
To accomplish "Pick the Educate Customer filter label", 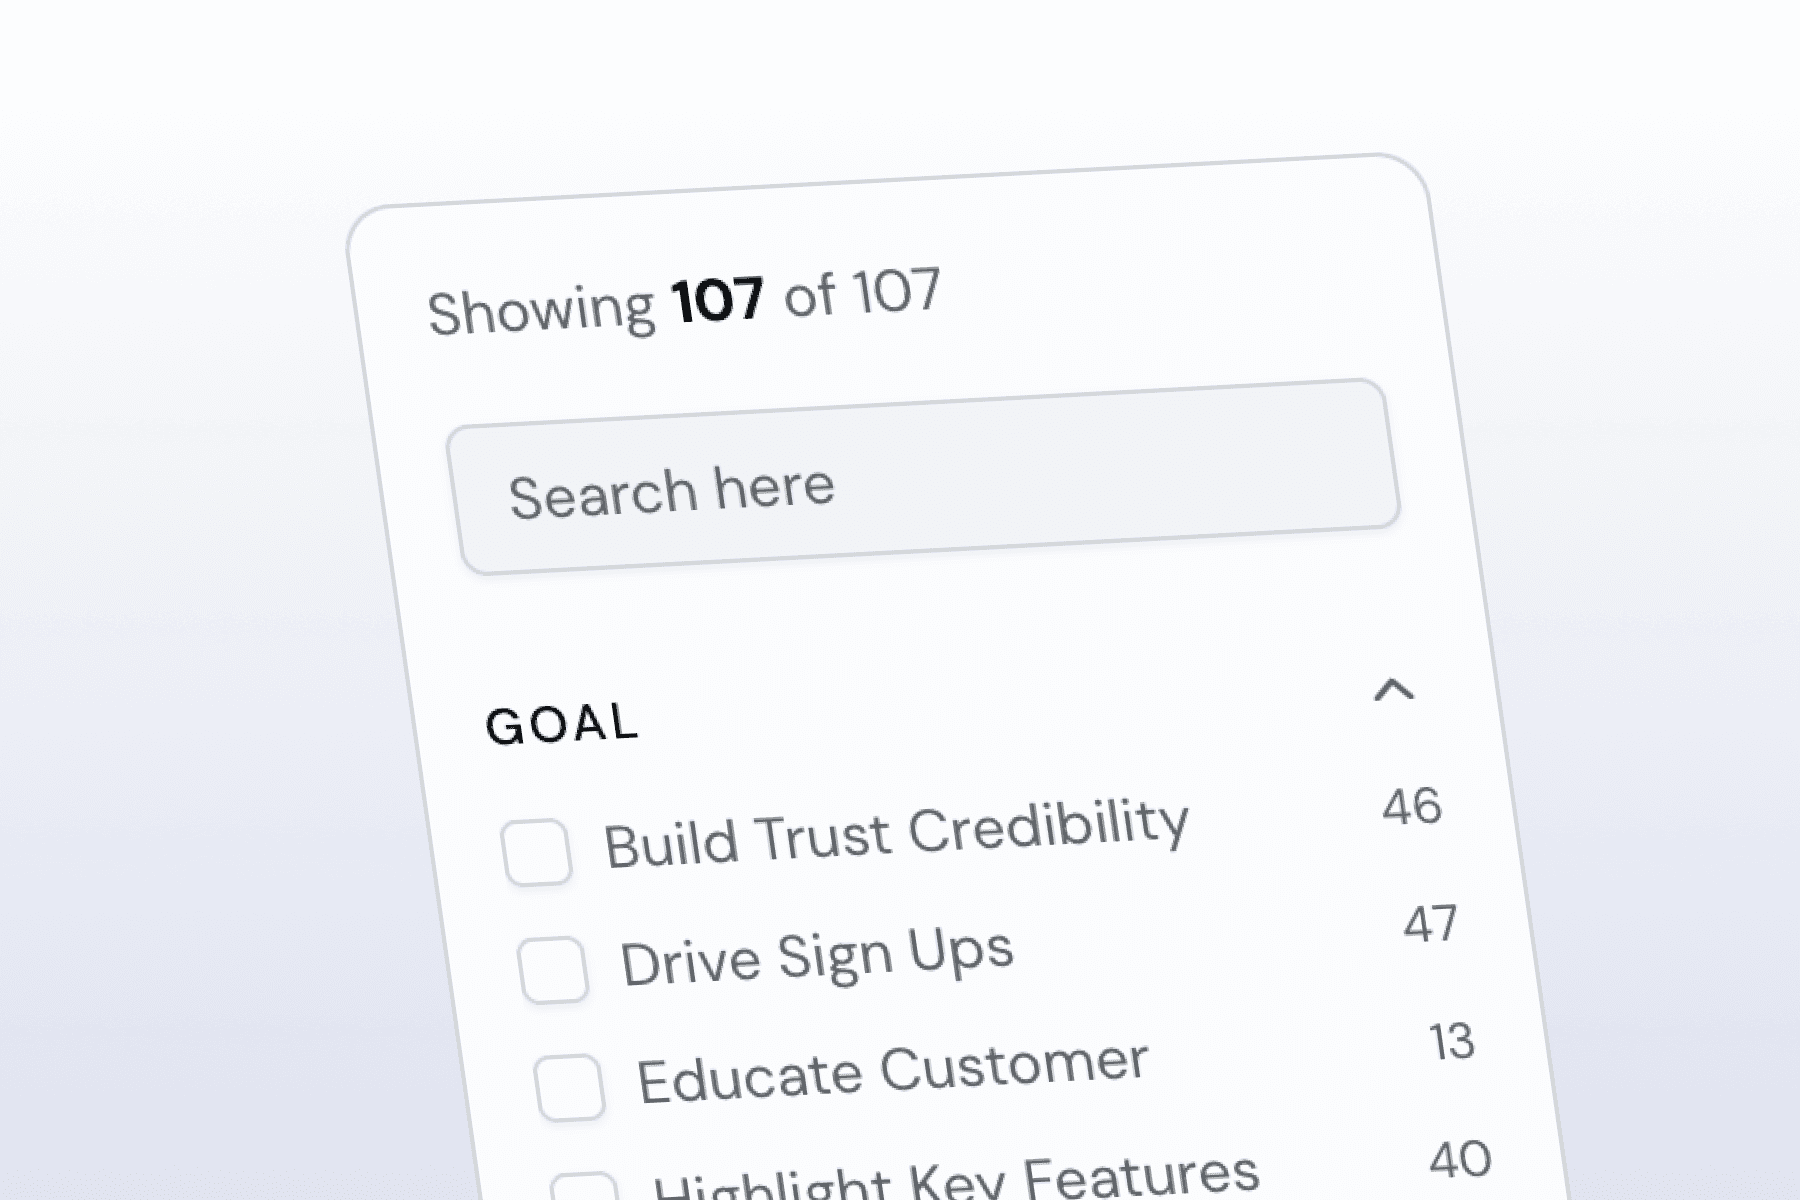I will pyautogui.click(x=892, y=1073).
